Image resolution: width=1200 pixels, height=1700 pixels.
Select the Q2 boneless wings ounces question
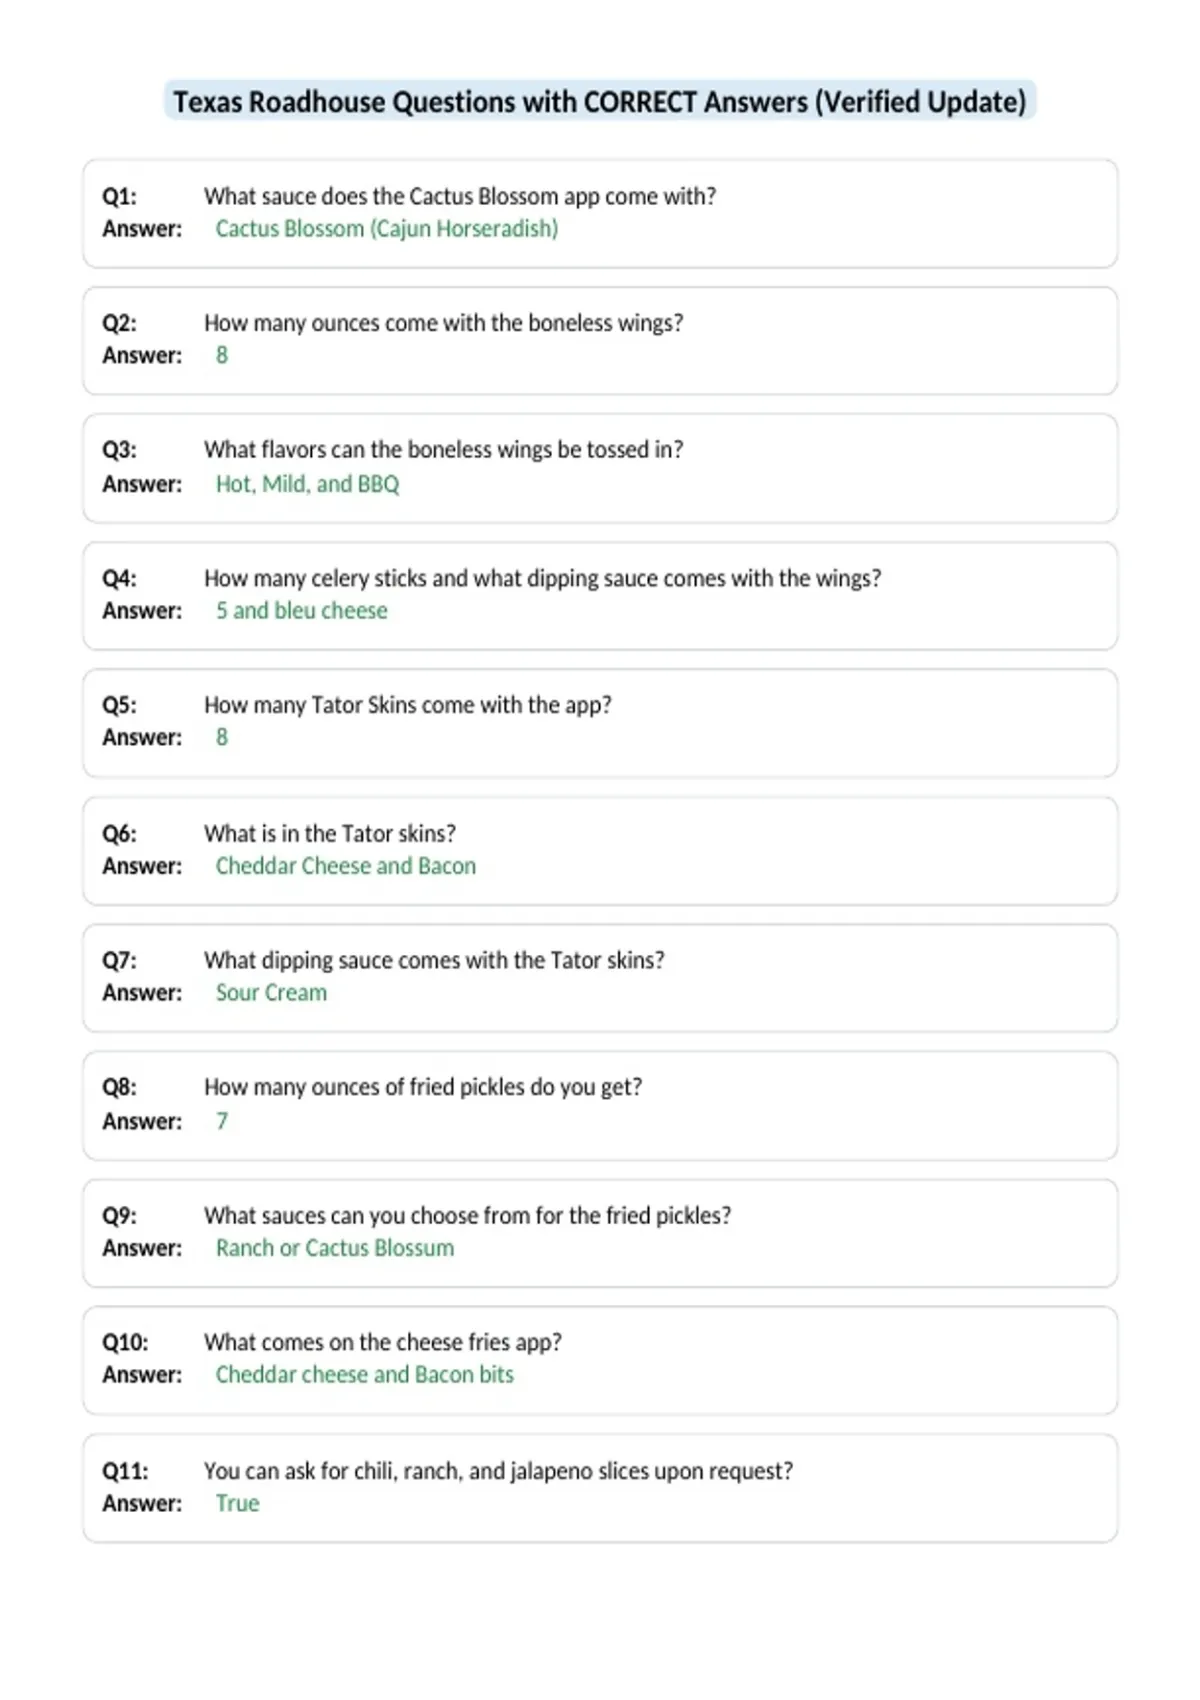click(x=444, y=323)
